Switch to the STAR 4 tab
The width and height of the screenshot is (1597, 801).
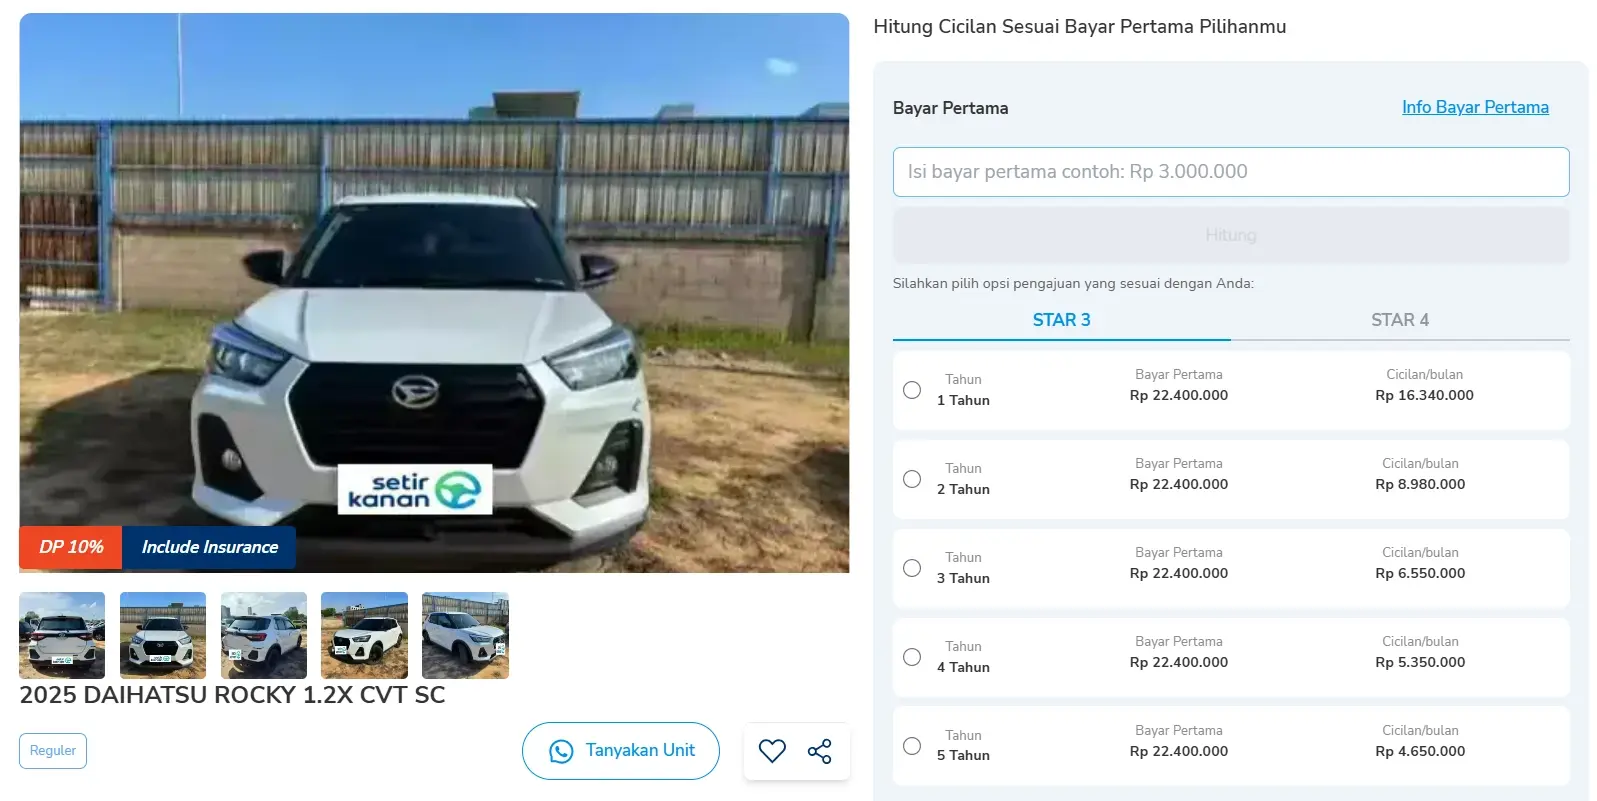1399,320
